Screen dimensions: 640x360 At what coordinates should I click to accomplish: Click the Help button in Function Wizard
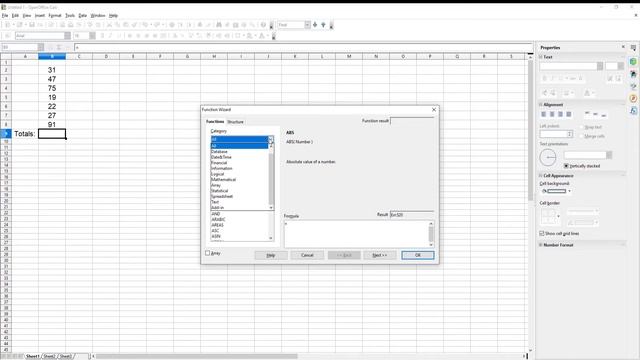[x=271, y=255]
